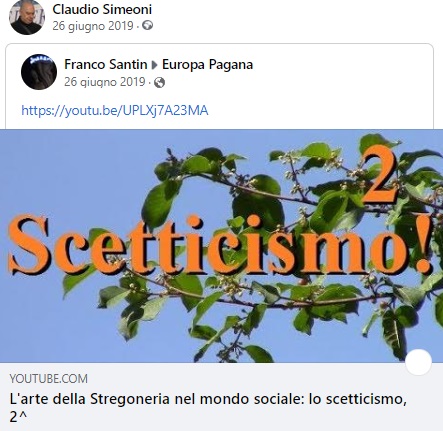Click the YOUTUBE.COM source label
The image size is (443, 431).
click(49, 379)
